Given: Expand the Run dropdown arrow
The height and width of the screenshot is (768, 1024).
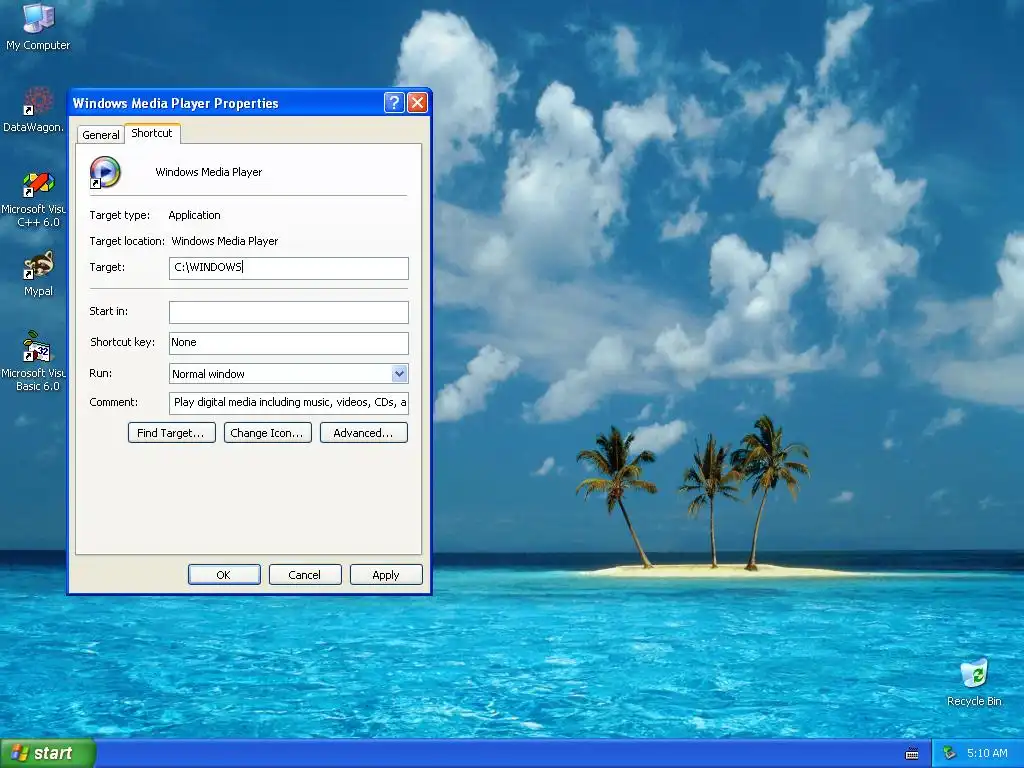Looking at the screenshot, I should tap(399, 374).
